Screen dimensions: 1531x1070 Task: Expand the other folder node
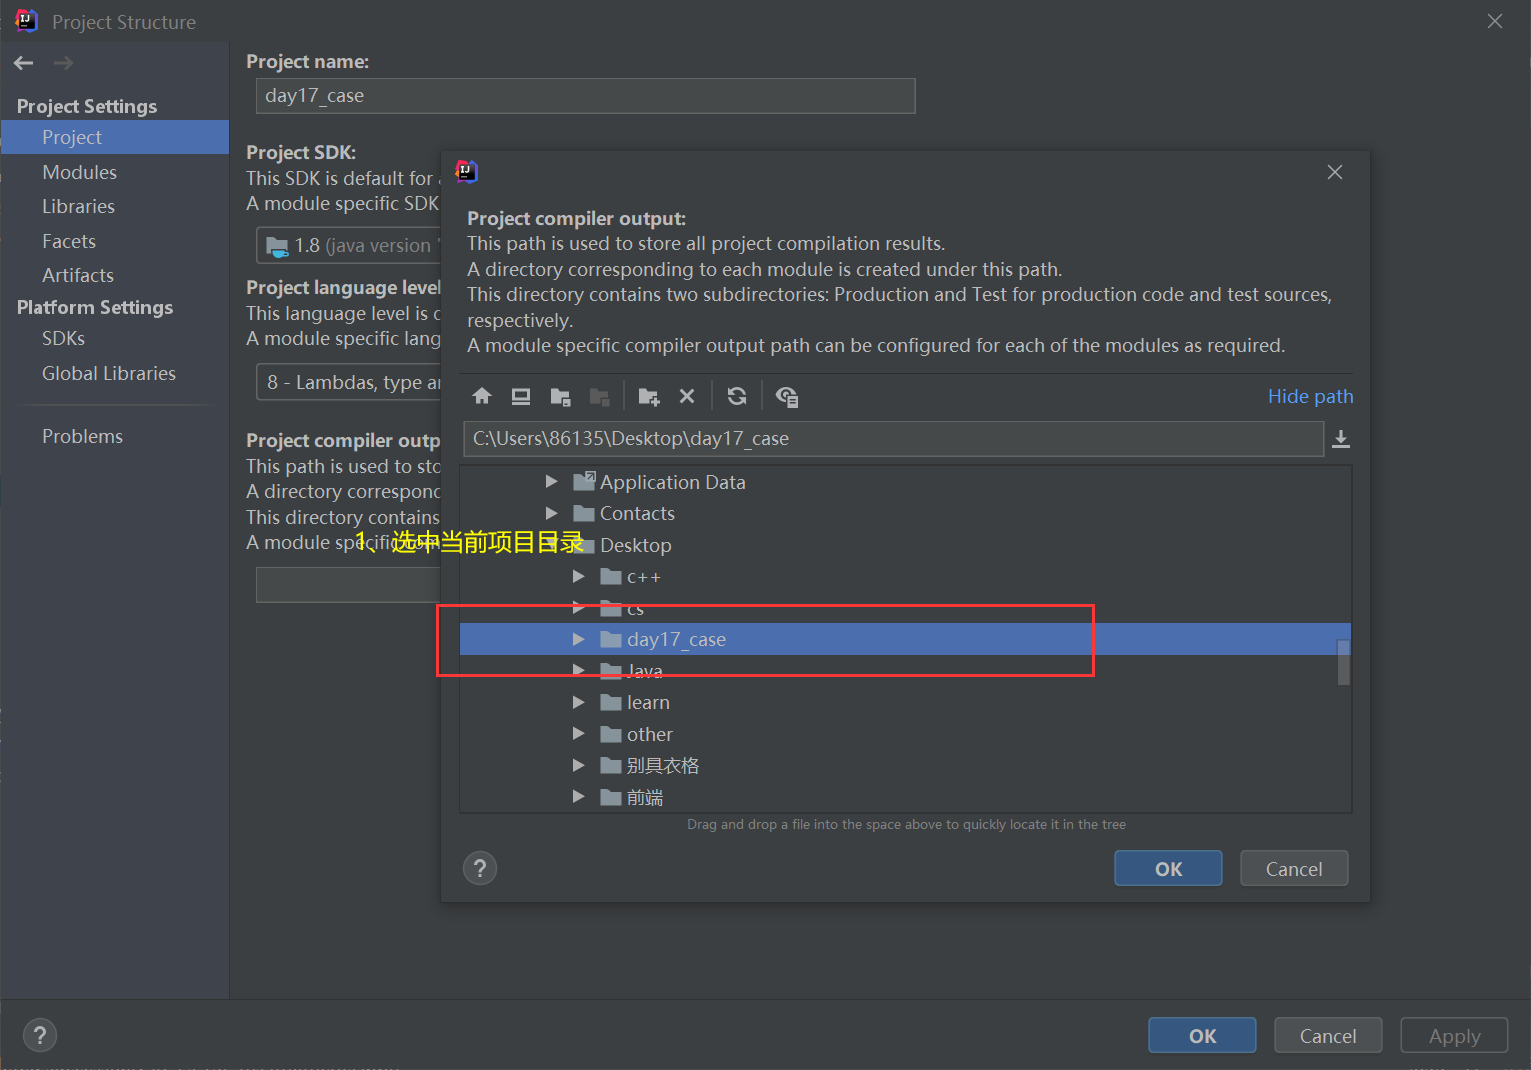tap(578, 734)
